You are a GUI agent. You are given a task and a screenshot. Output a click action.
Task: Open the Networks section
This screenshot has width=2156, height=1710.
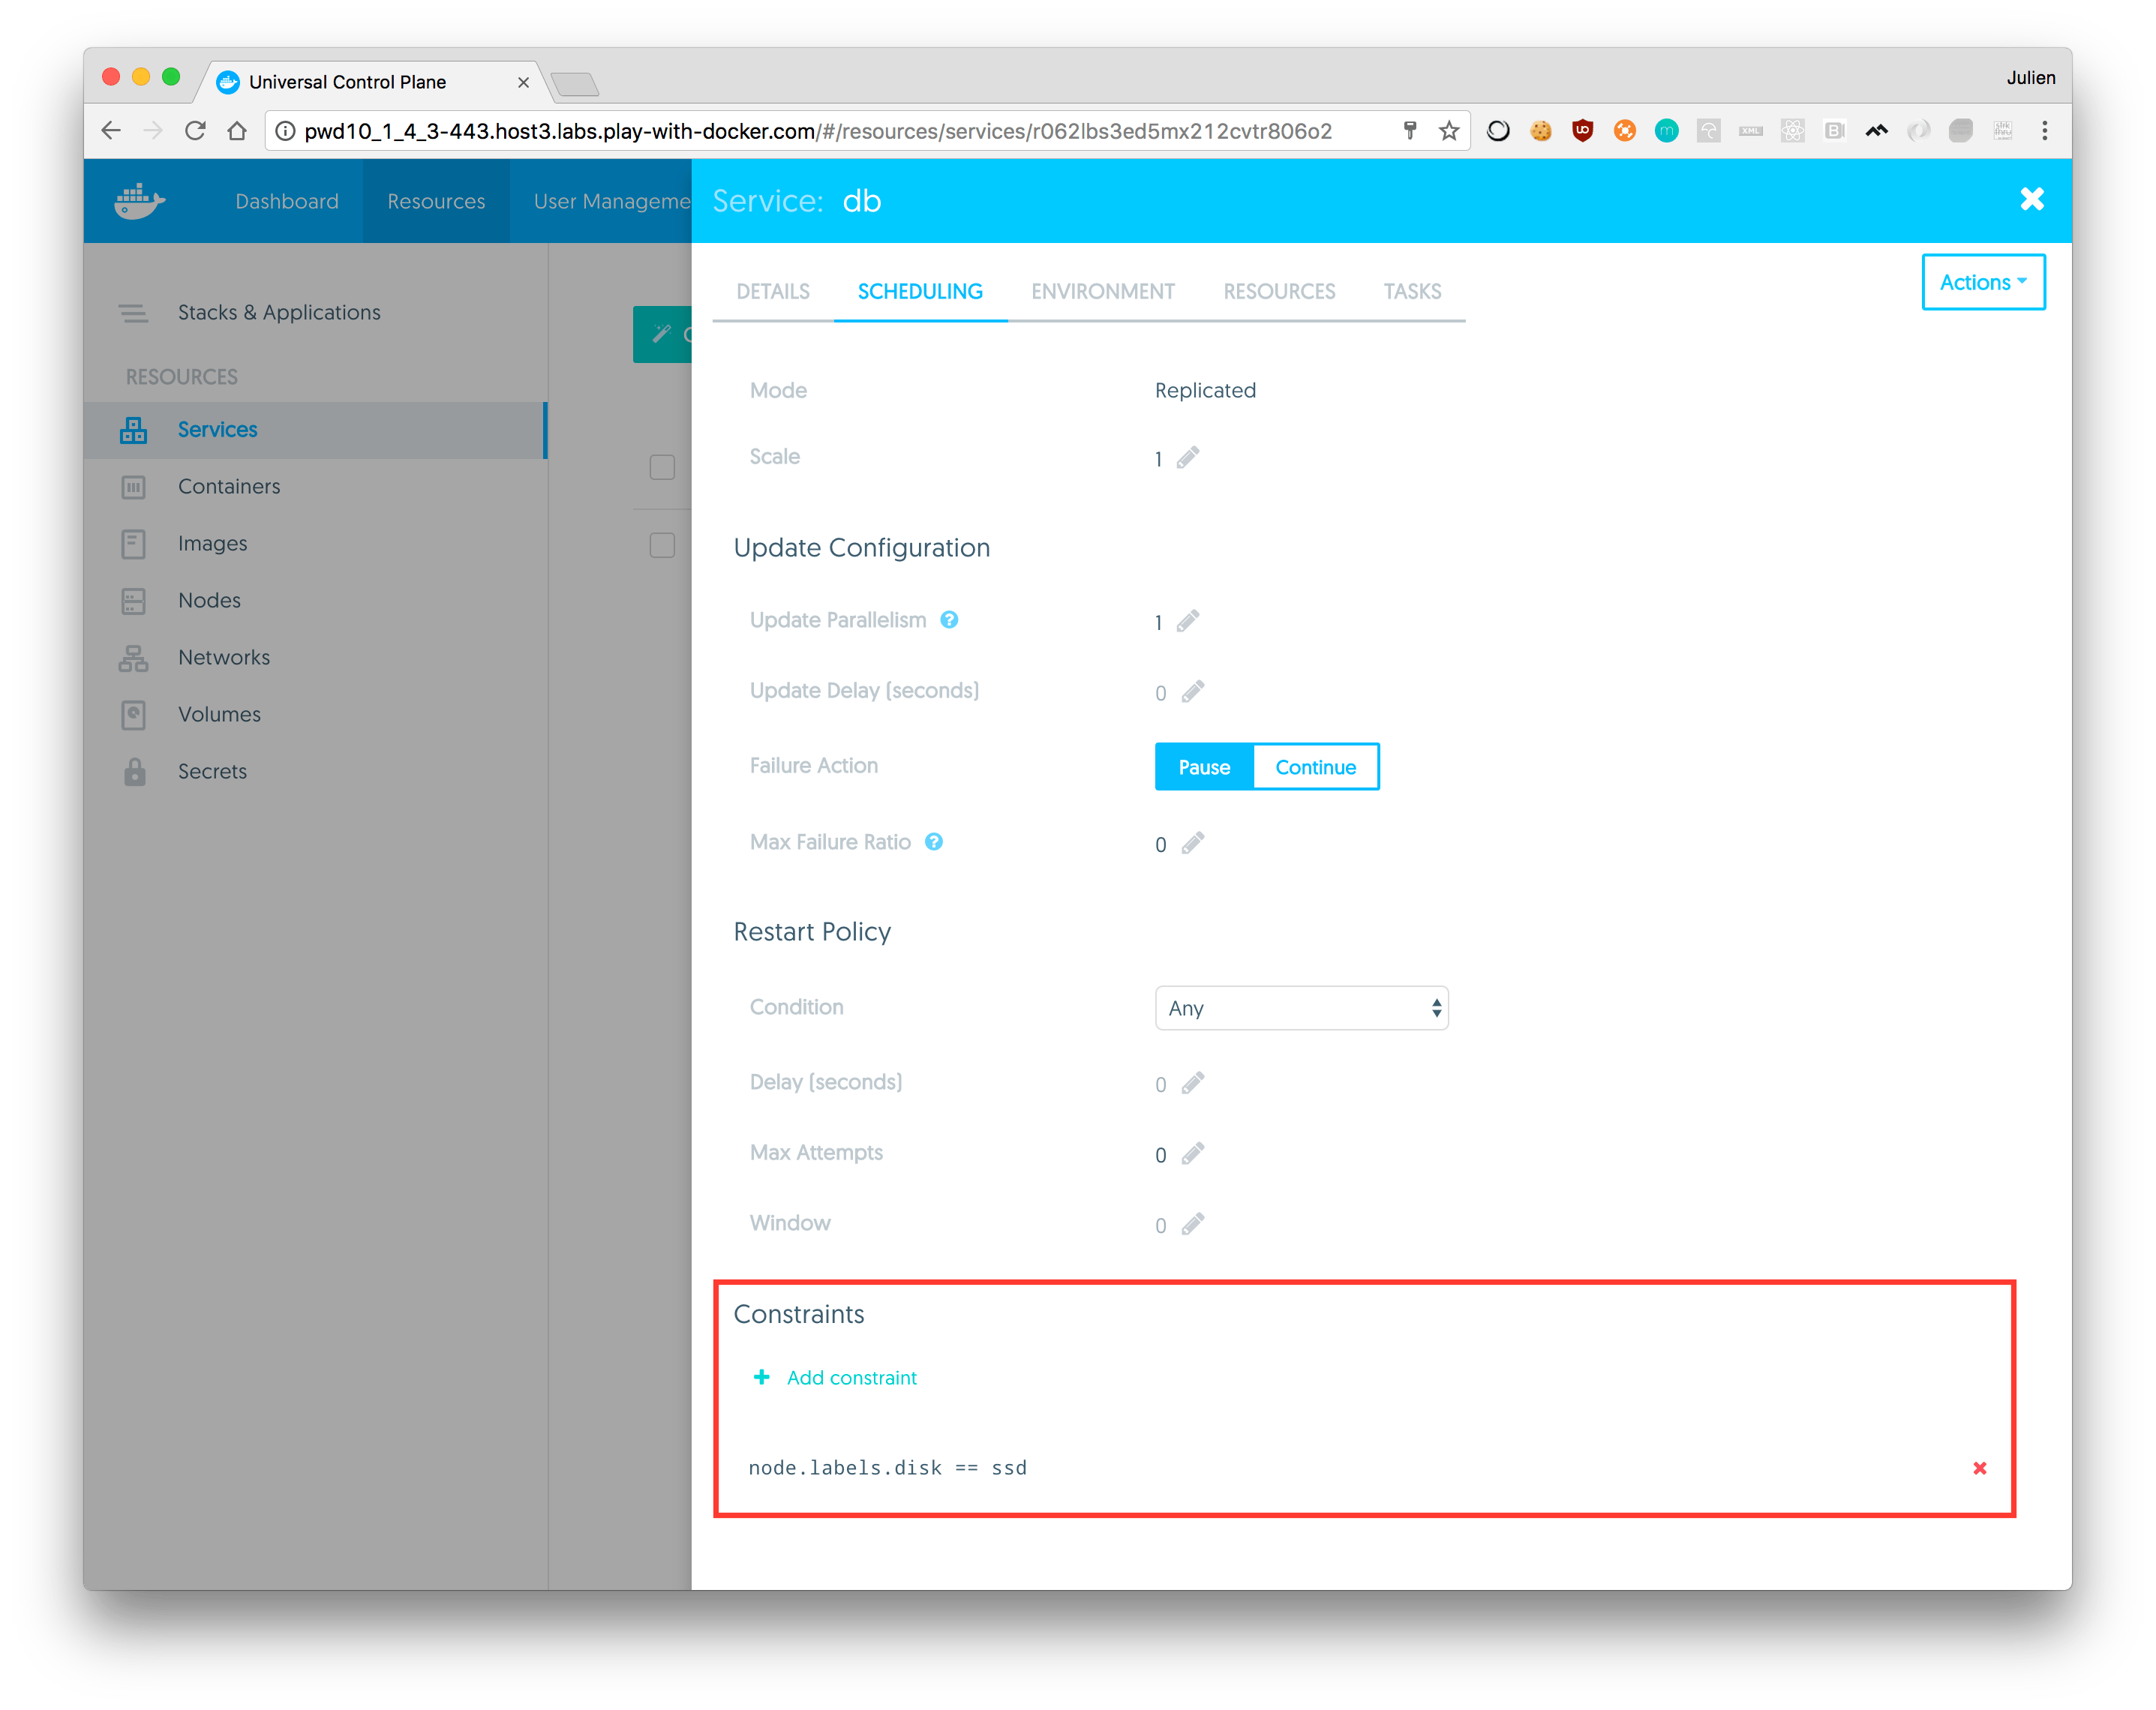coord(224,657)
